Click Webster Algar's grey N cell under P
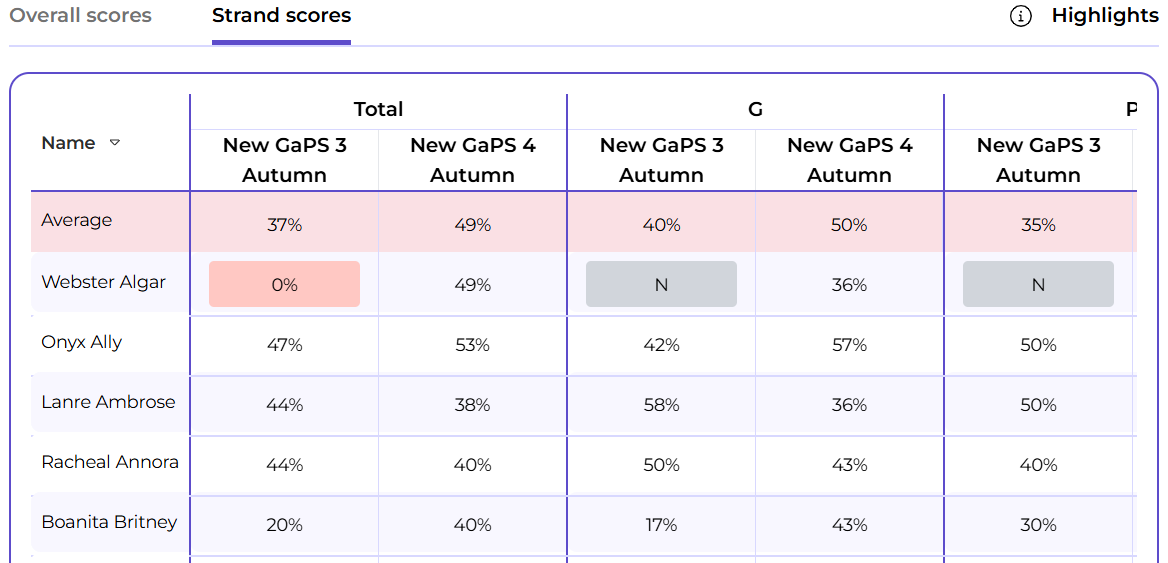Image resolution: width=1168 pixels, height=563 pixels. [1038, 285]
